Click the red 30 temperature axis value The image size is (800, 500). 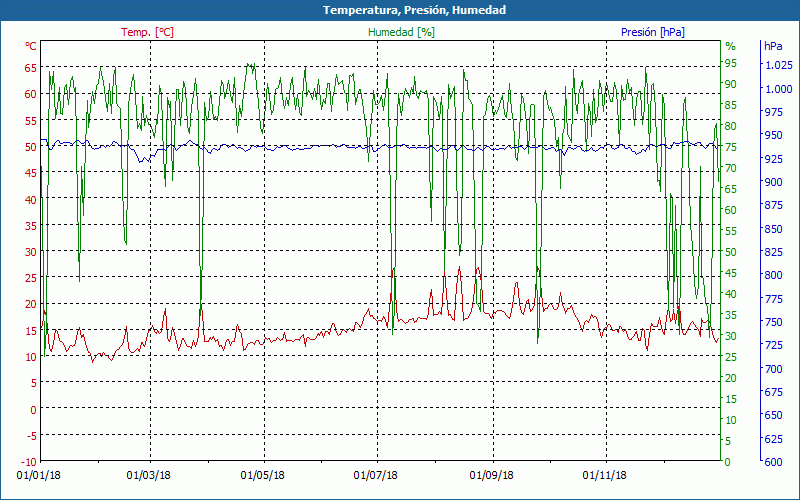pos(31,252)
